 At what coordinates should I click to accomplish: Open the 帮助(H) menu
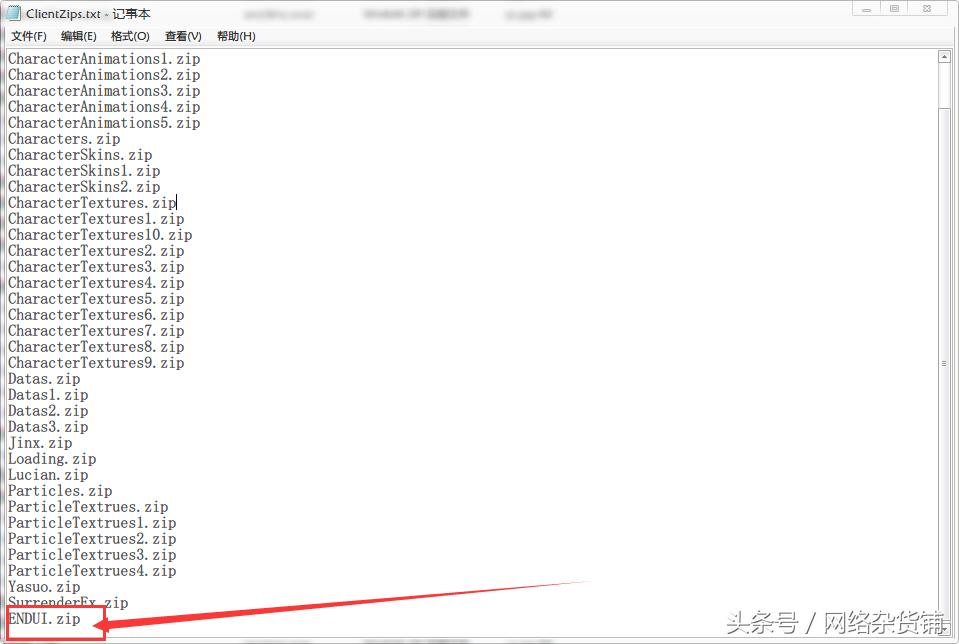click(236, 36)
